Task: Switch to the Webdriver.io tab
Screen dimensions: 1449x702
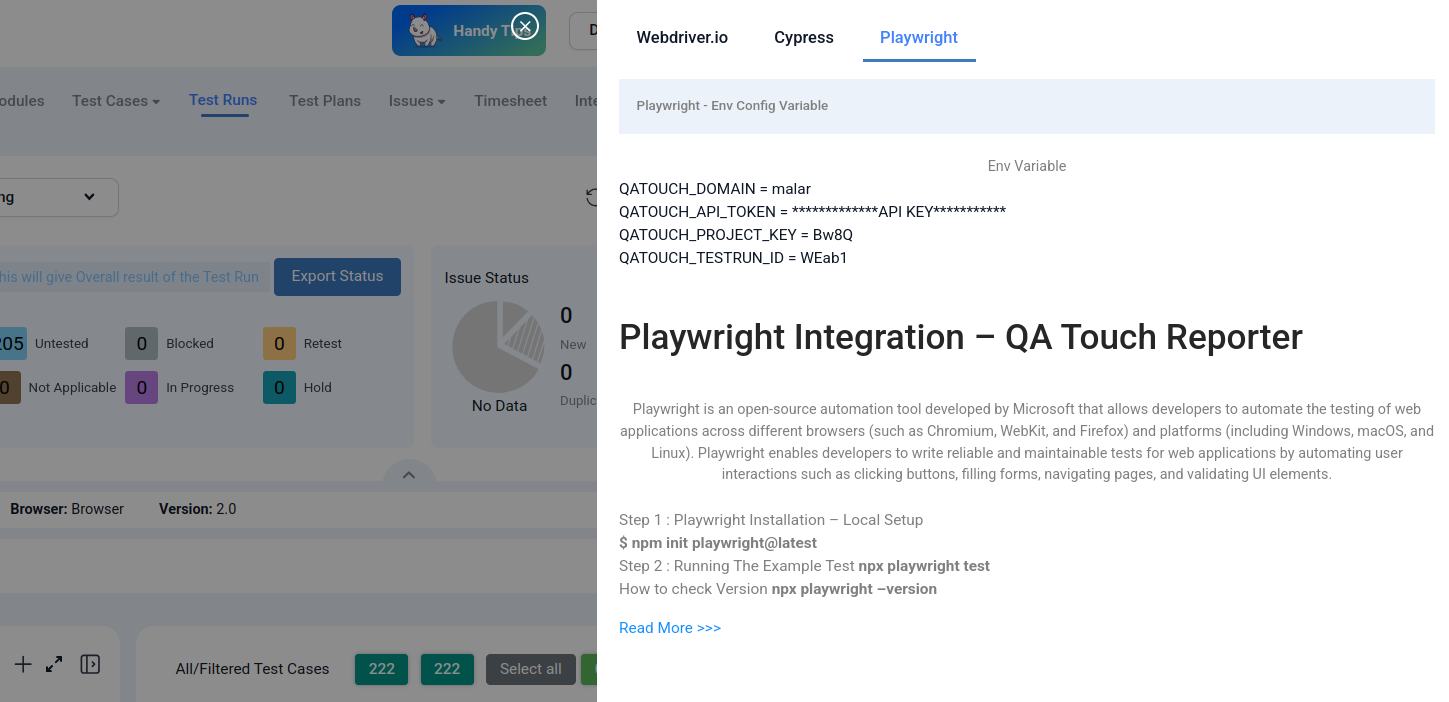Action: (x=682, y=38)
